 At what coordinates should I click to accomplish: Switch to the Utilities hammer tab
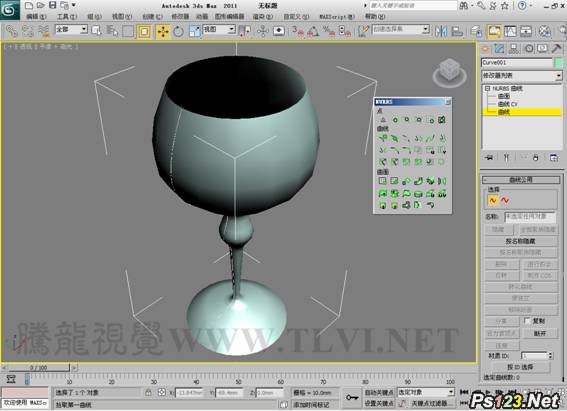click(x=557, y=48)
